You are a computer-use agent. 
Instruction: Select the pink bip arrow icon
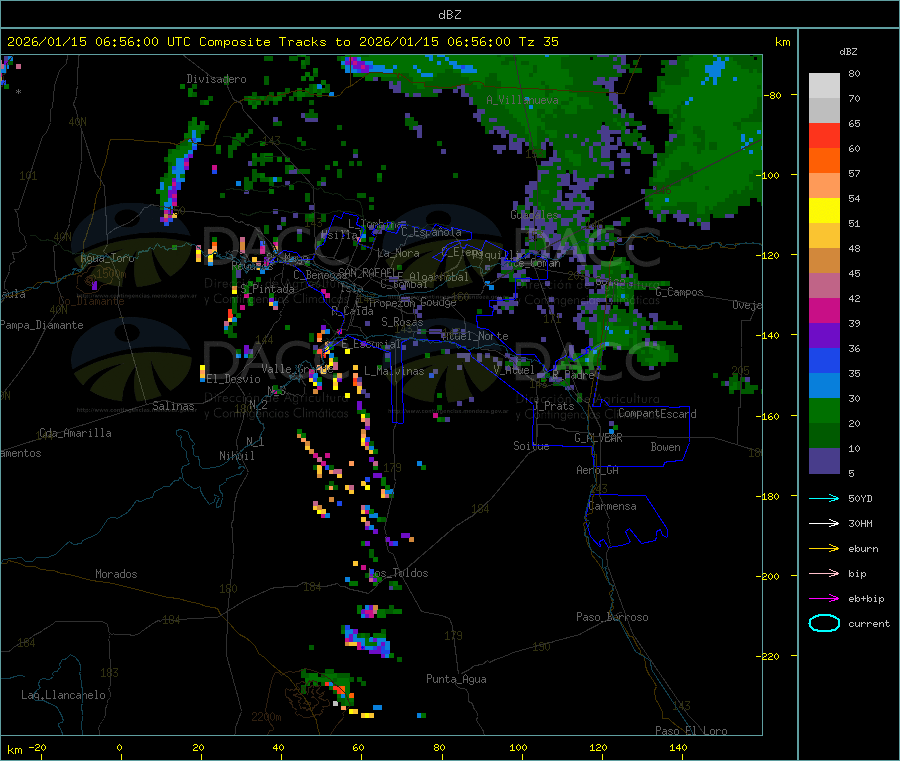click(824, 574)
